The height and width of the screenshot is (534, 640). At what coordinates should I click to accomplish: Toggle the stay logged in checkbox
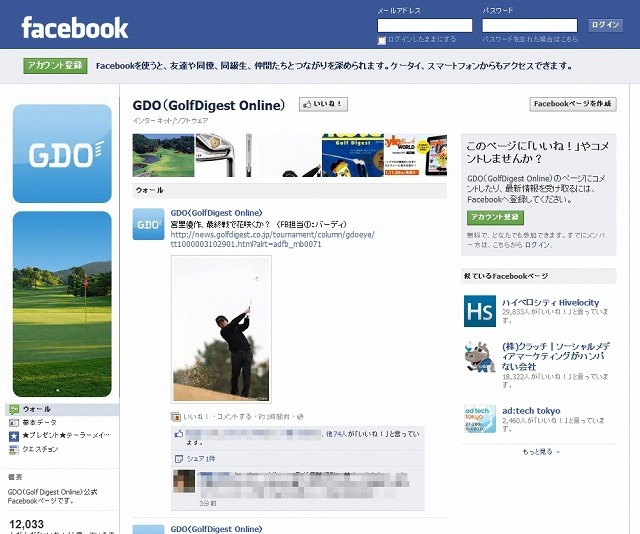pyautogui.click(x=381, y=40)
